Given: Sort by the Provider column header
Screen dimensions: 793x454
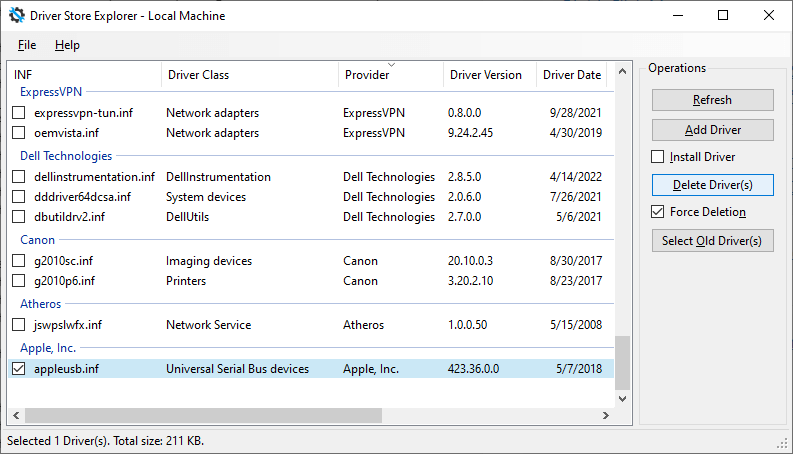Looking at the screenshot, I should pyautogui.click(x=391, y=75).
